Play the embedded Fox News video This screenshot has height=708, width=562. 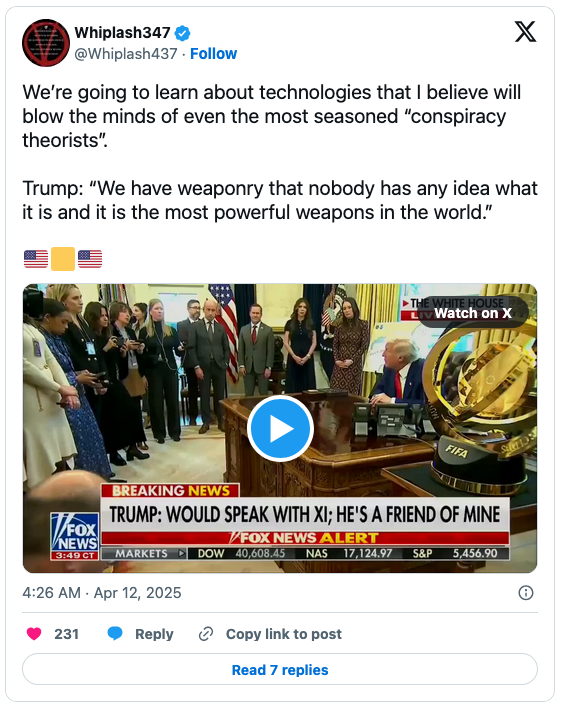[x=280, y=428]
